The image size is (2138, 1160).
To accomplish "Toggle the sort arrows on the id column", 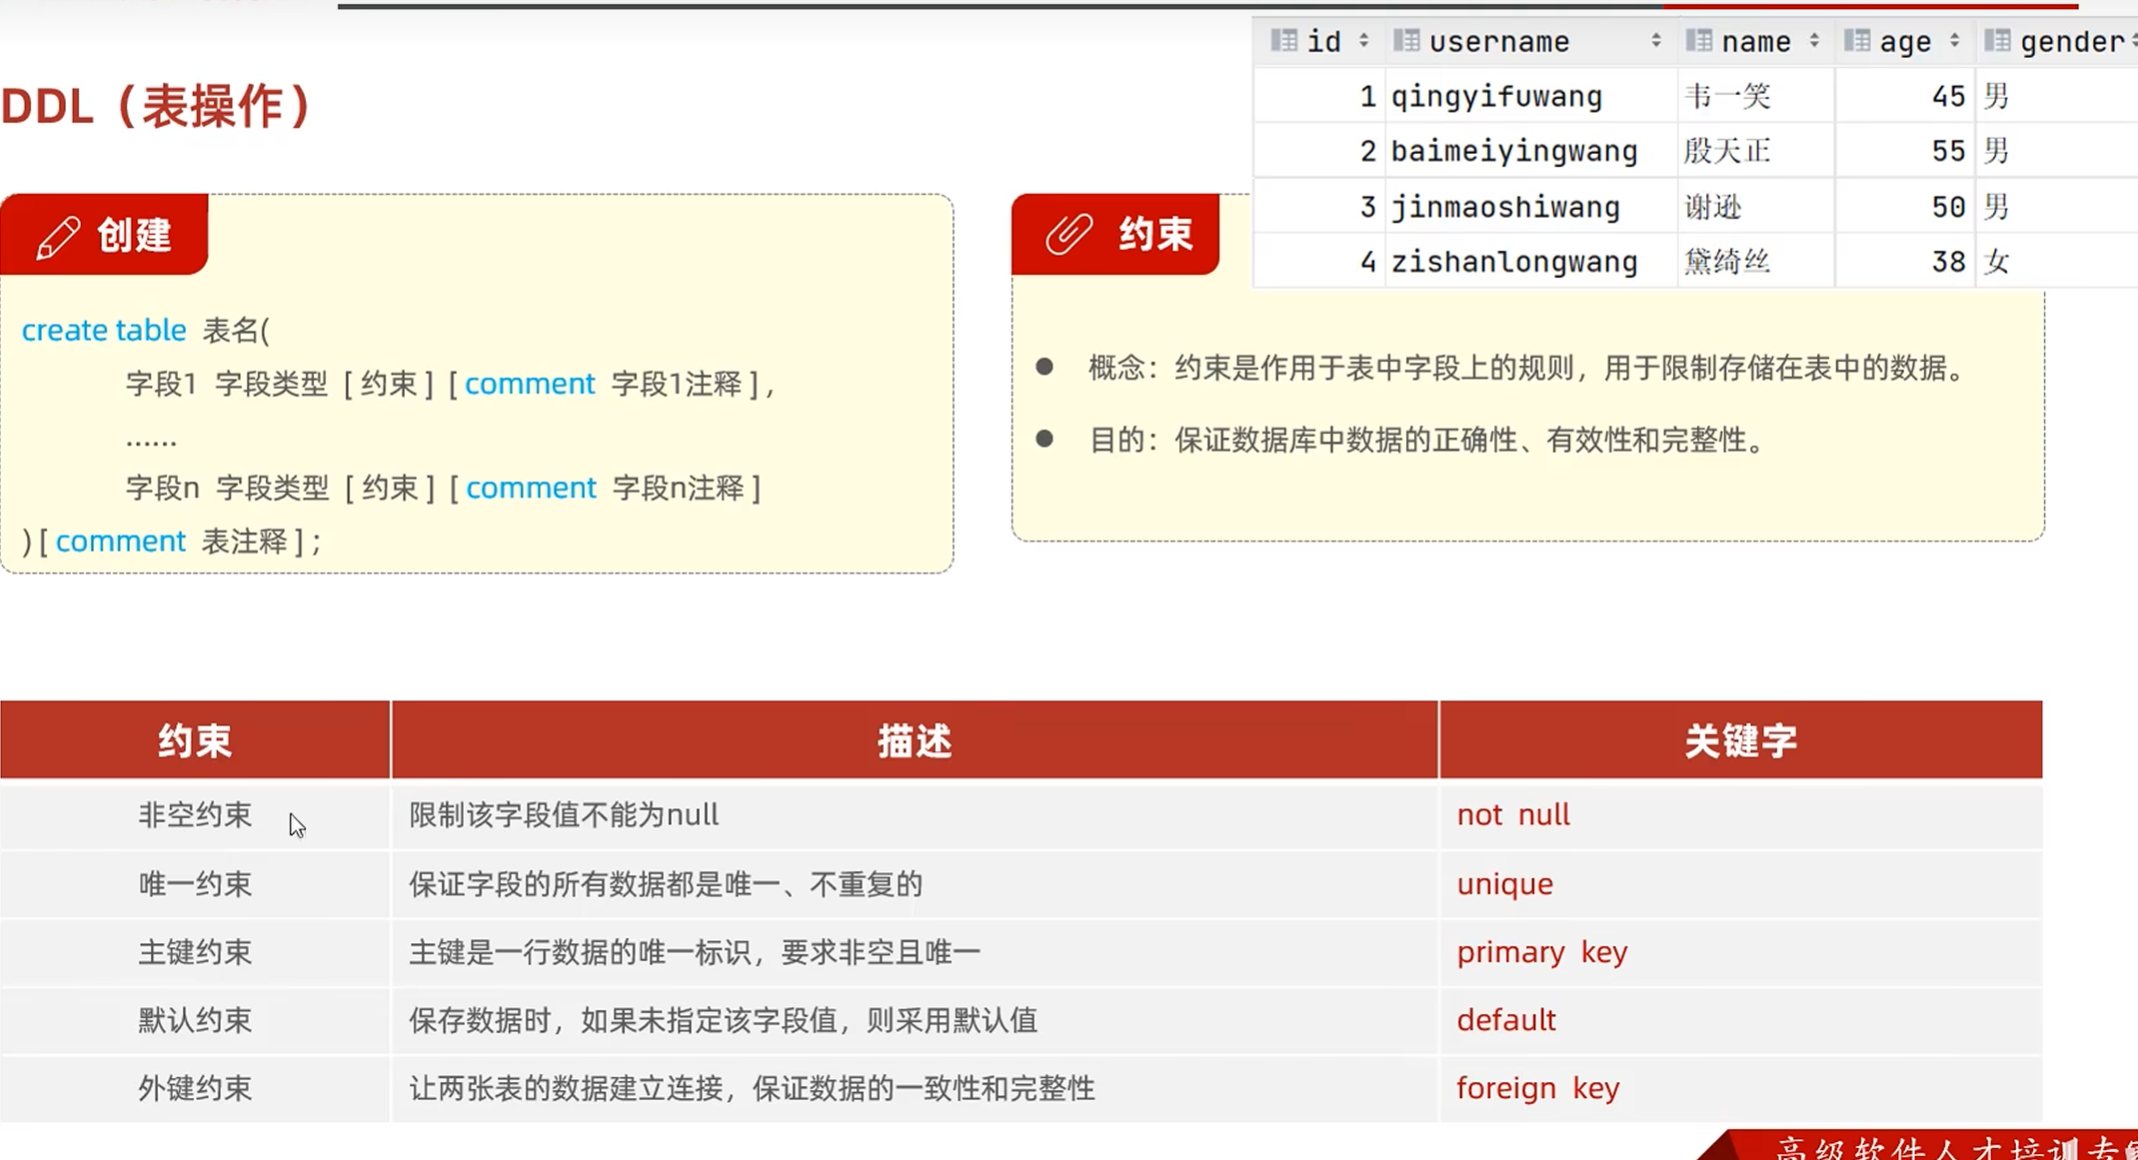I will tap(1363, 41).
